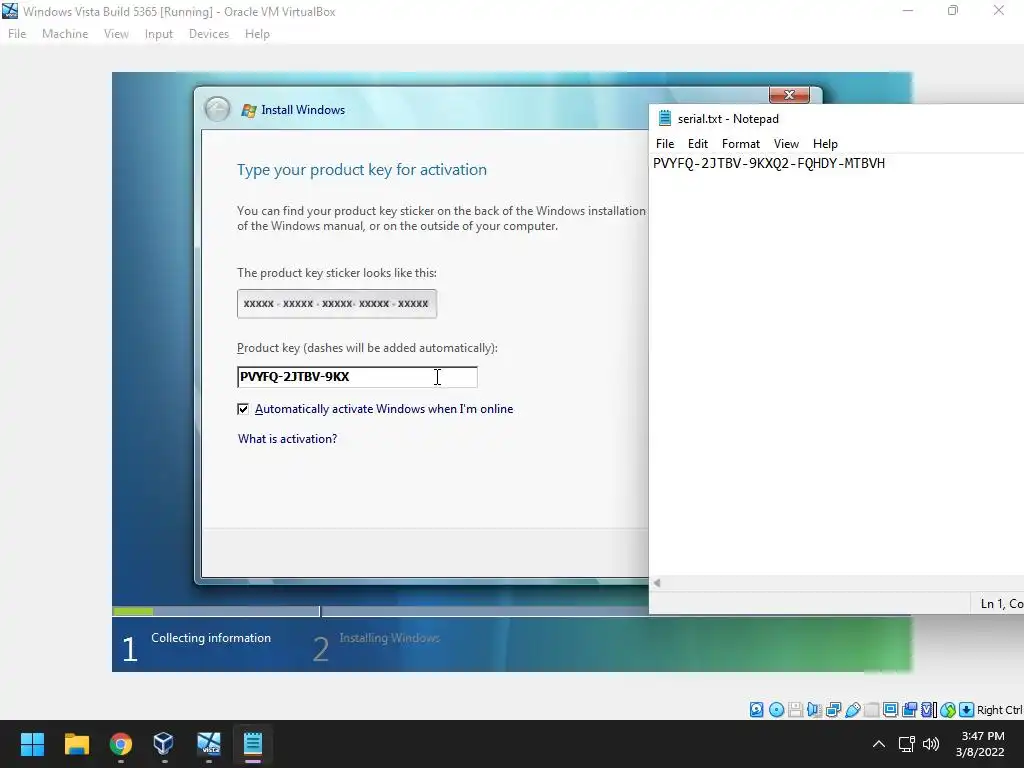Click the optical drive indicator icon
Screen dimensions: 1024x768
[776, 710]
